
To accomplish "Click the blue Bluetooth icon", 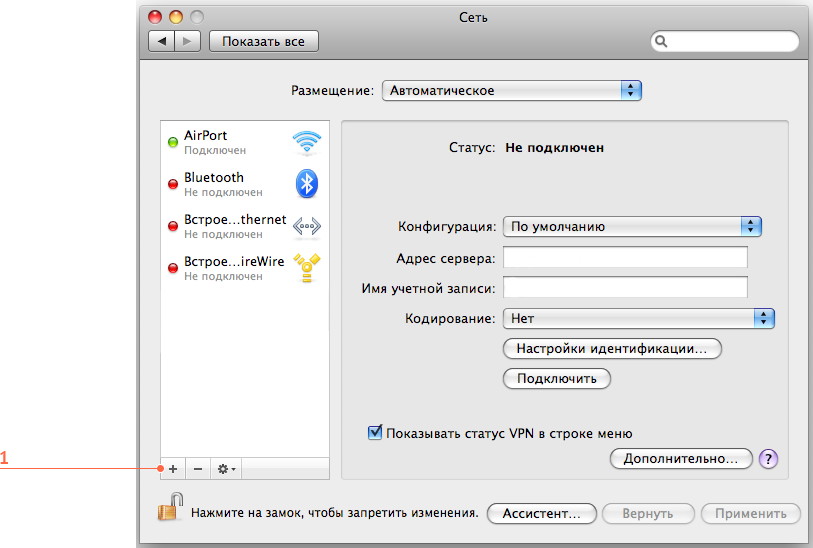I will point(307,184).
